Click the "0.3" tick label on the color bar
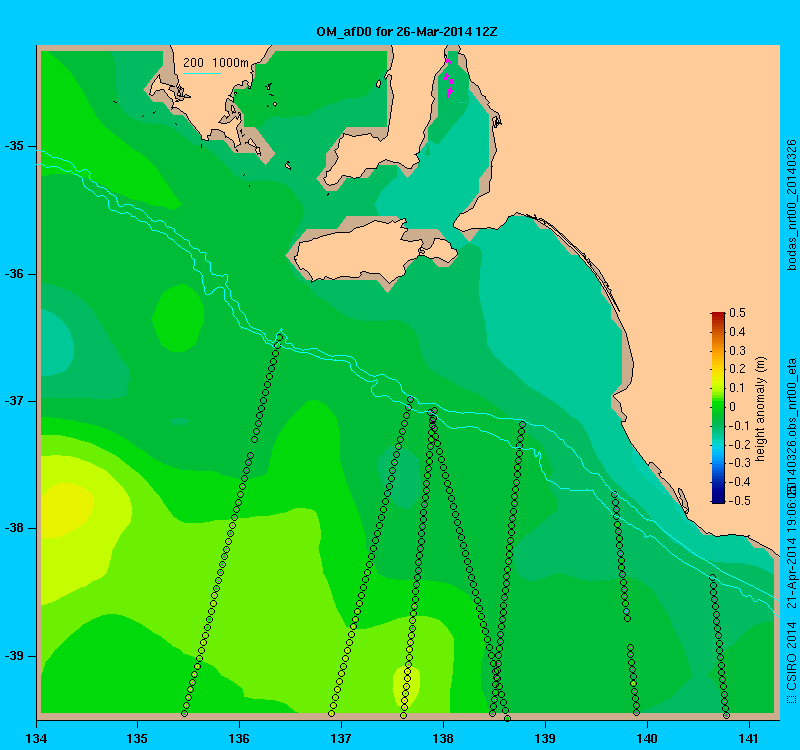This screenshot has width=800, height=750. pos(737,351)
